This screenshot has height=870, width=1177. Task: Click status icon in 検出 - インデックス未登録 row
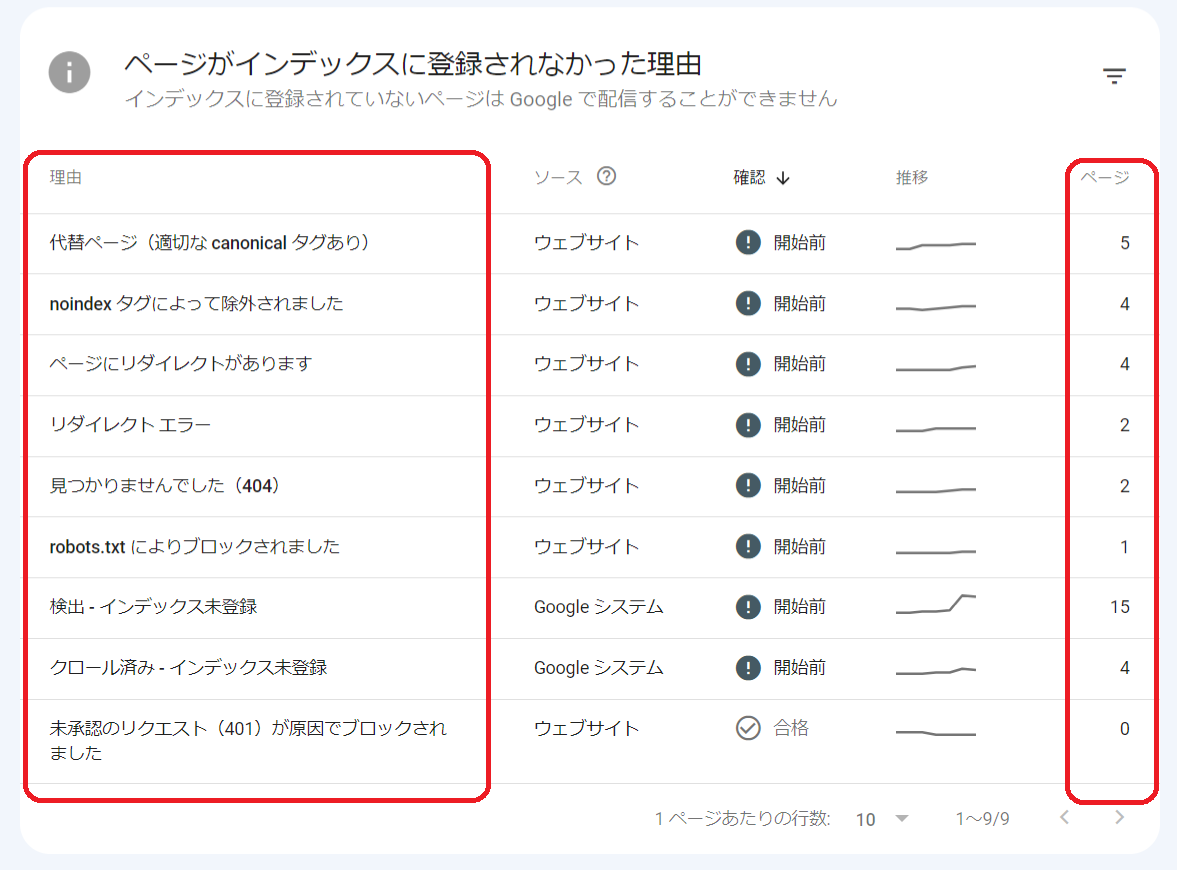[748, 607]
